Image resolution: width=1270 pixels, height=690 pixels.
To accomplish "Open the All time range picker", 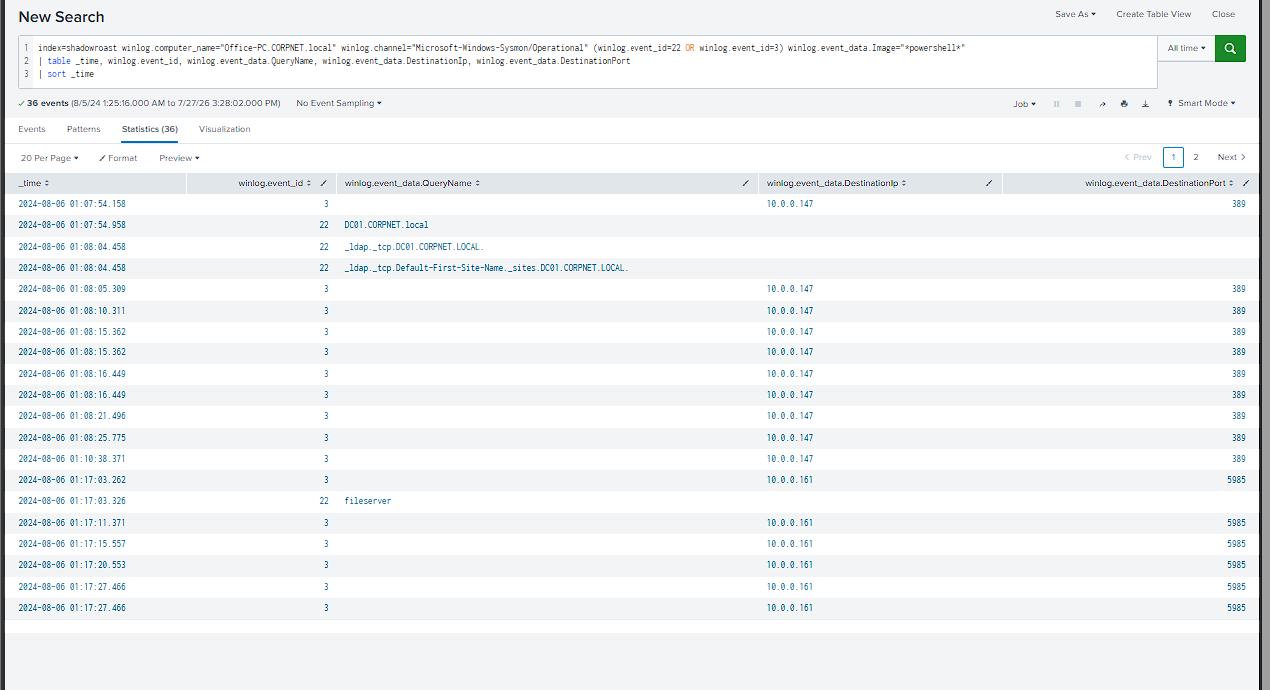I will [x=1186, y=48].
